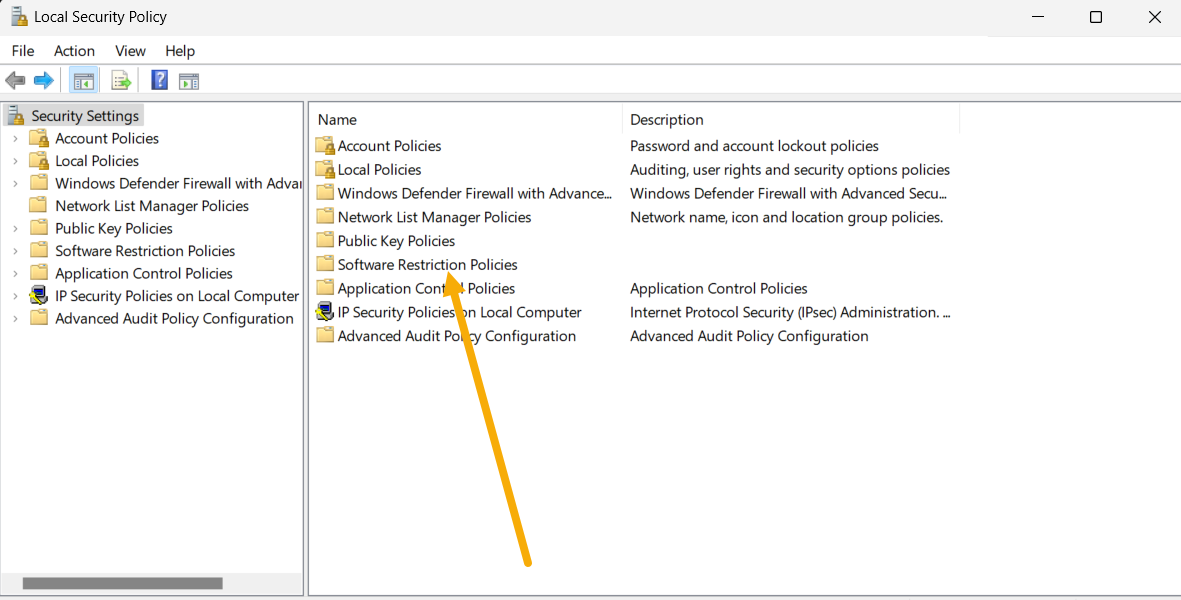Select Security Settings root node
This screenshot has height=600, width=1181.
click(x=84, y=115)
